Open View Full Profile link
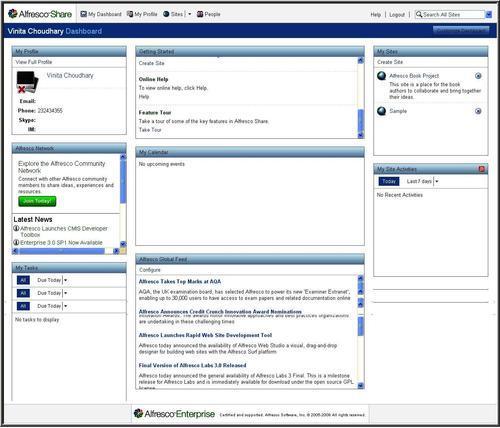Viewport: 500px width, 428px height. click(34, 62)
